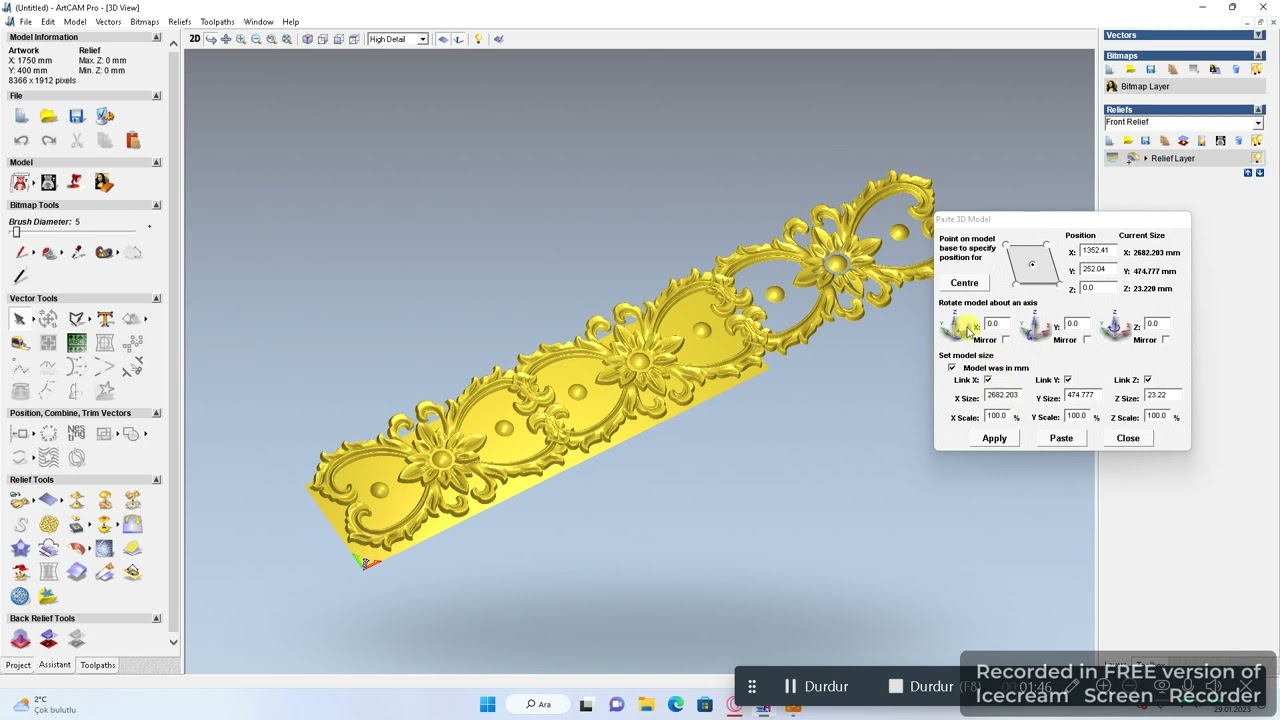Uncheck the Link Y checkbox
The height and width of the screenshot is (720, 1280).
pos(1068,380)
